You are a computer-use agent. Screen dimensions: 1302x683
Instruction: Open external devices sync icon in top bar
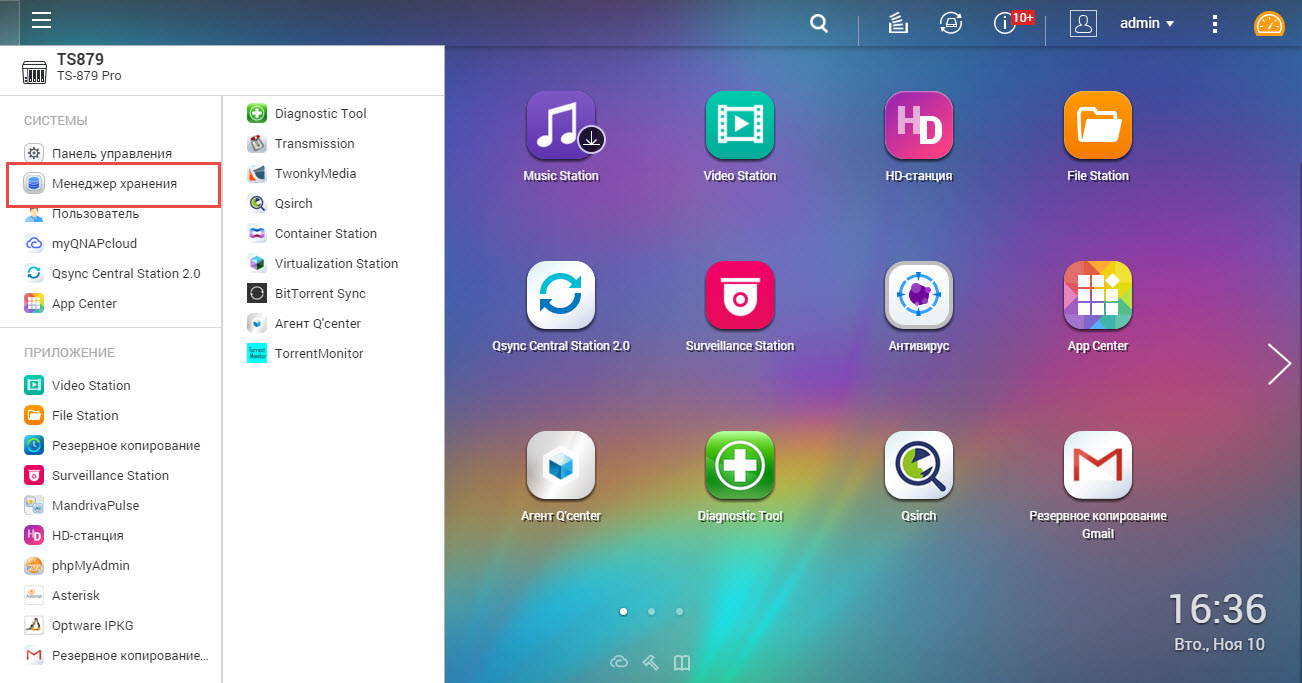(951, 24)
